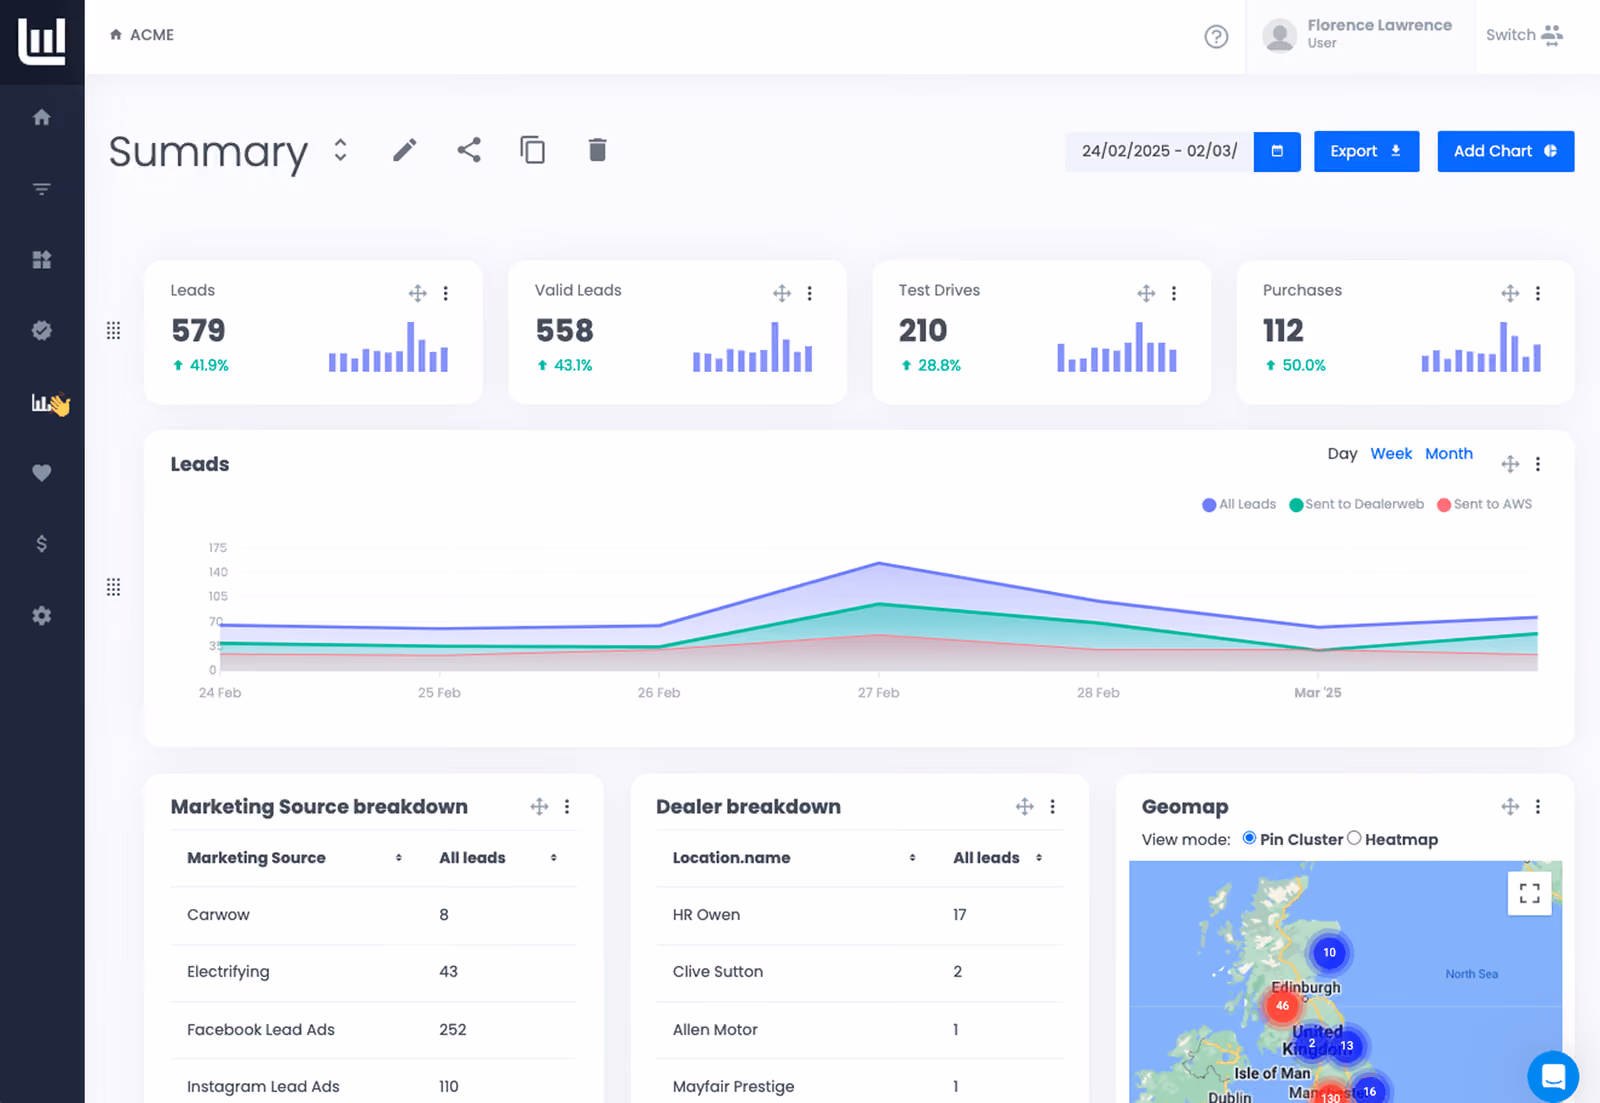This screenshot has height=1103, width=1600.
Task: Share the Summary dashboard
Action: click(469, 150)
